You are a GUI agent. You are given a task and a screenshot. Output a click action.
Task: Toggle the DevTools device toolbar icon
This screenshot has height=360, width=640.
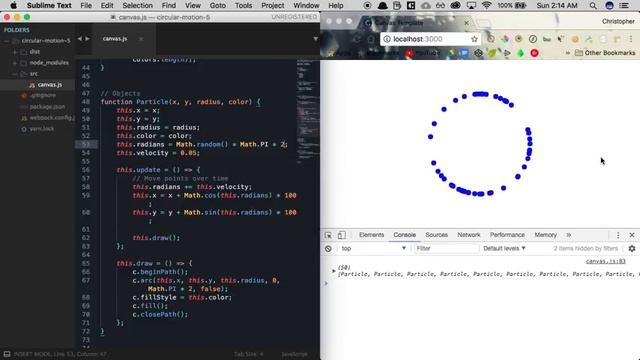coord(342,235)
